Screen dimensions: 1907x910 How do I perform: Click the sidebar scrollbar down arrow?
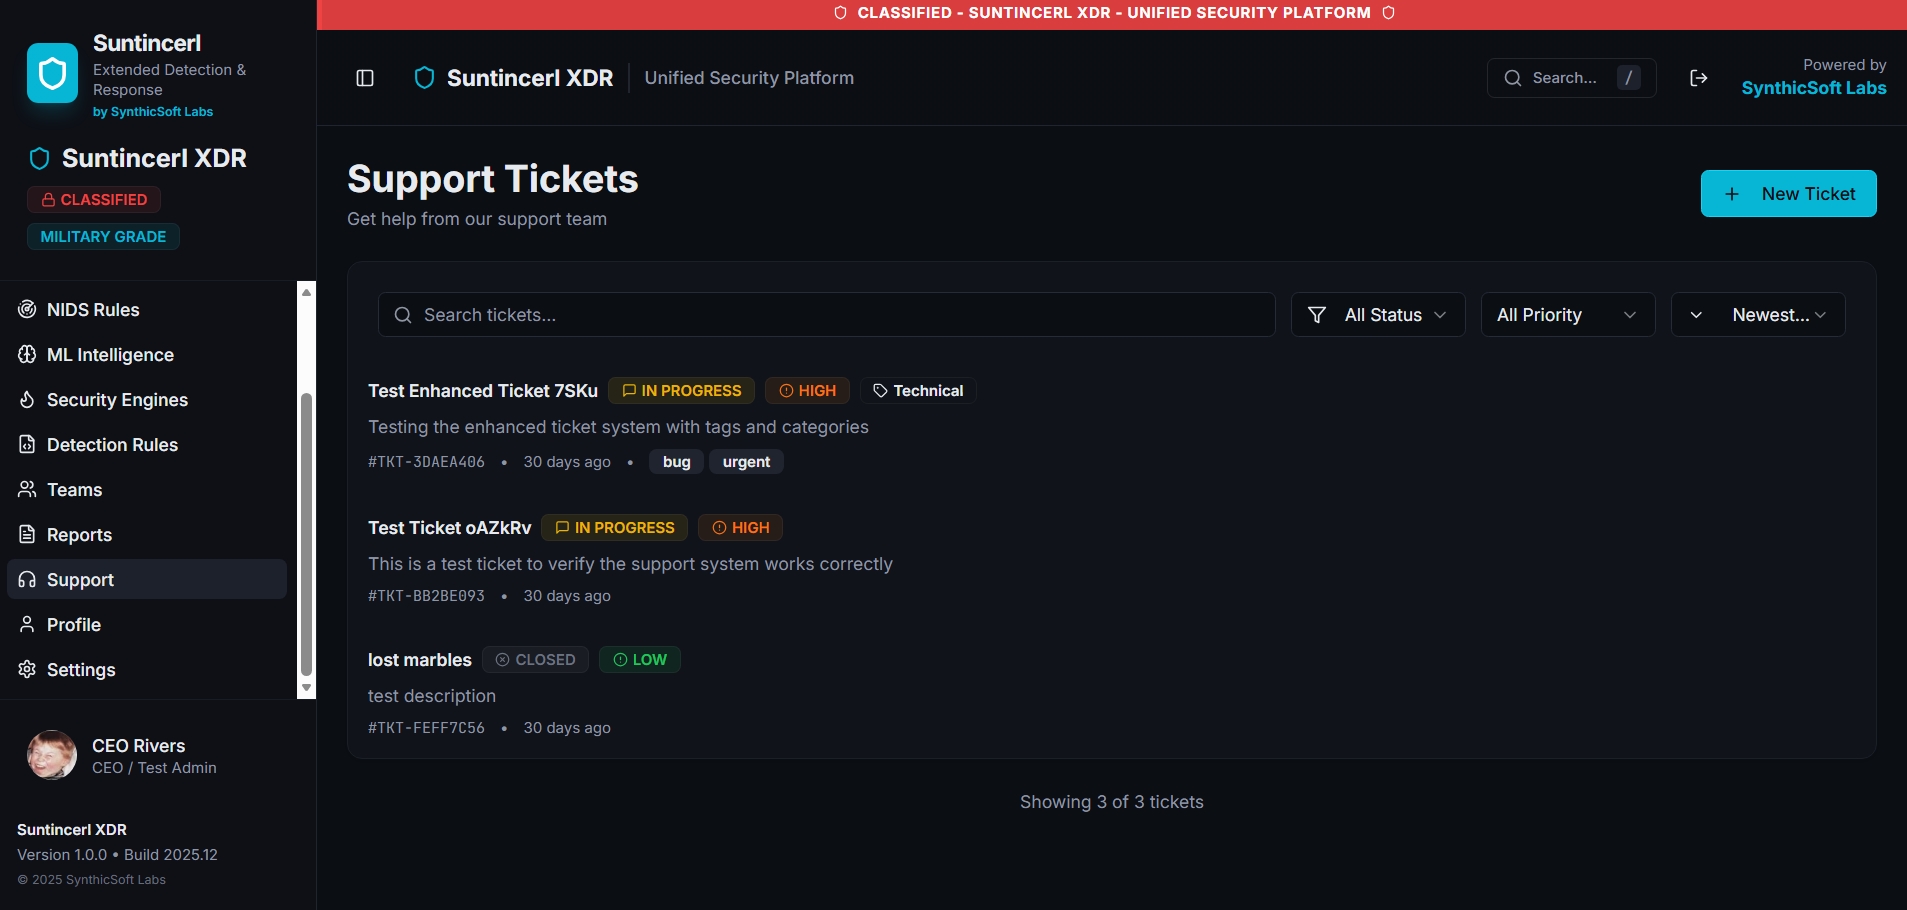point(307,688)
